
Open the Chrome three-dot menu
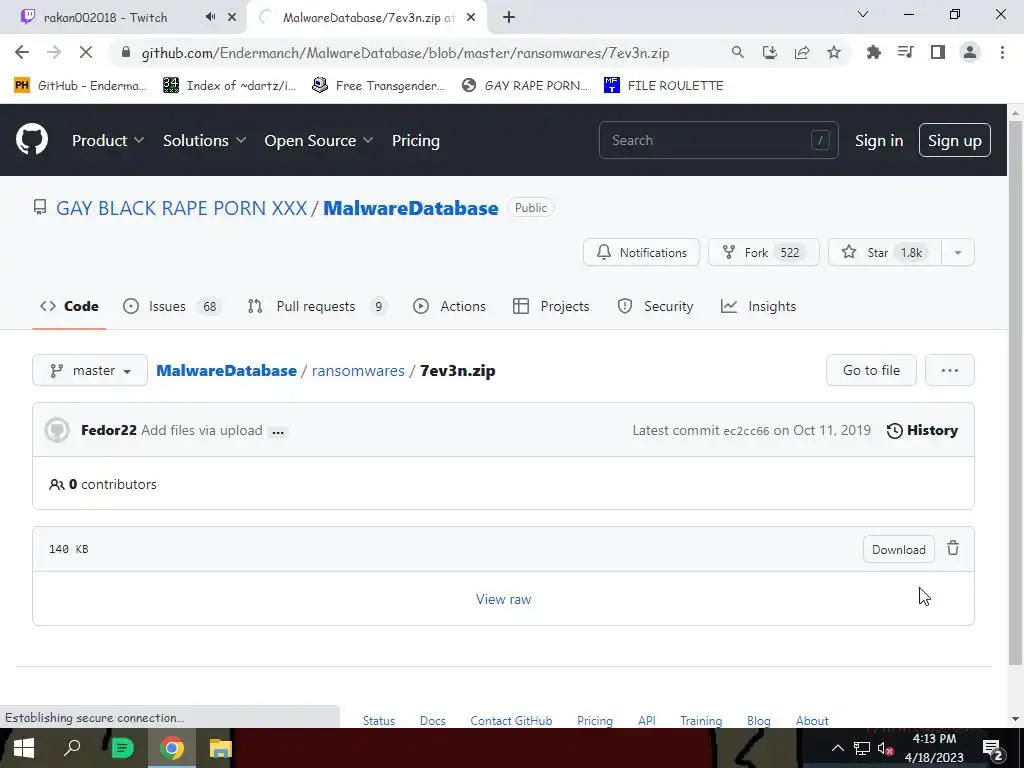click(1002, 53)
